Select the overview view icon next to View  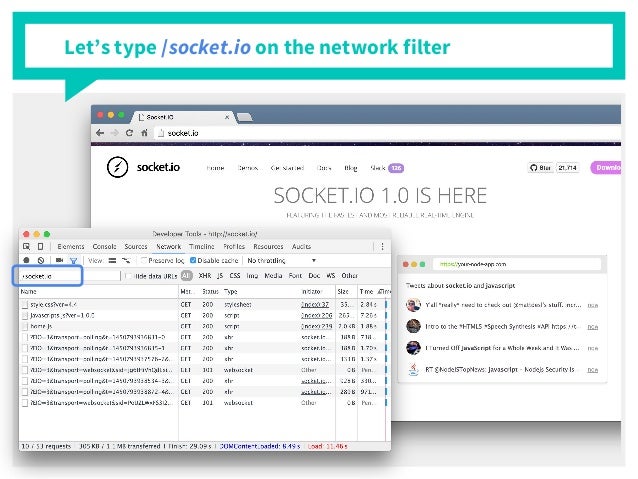click(x=126, y=260)
